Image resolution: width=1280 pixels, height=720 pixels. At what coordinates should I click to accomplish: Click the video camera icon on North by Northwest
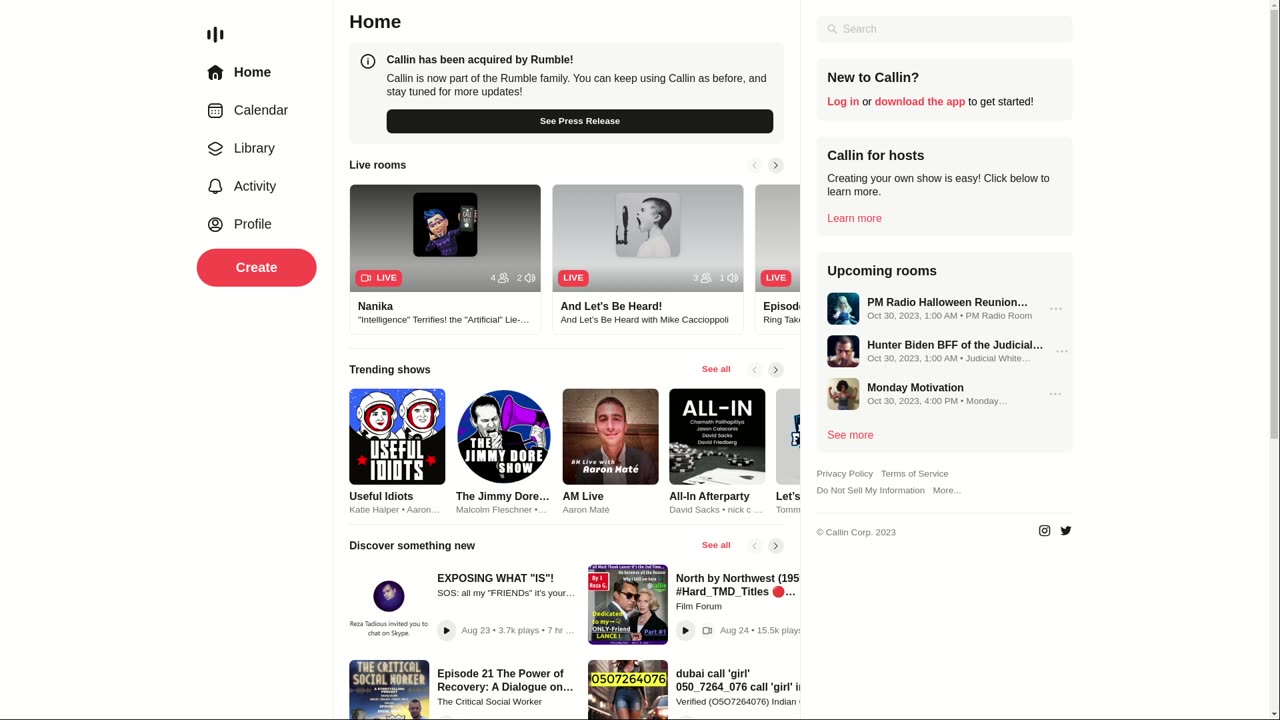[x=707, y=631]
